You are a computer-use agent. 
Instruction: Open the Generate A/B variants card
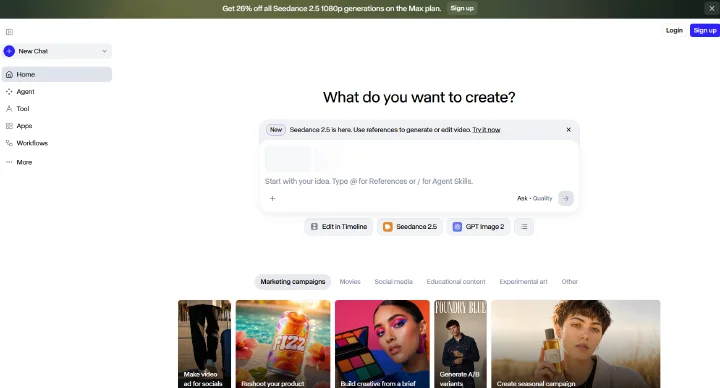[x=461, y=344]
